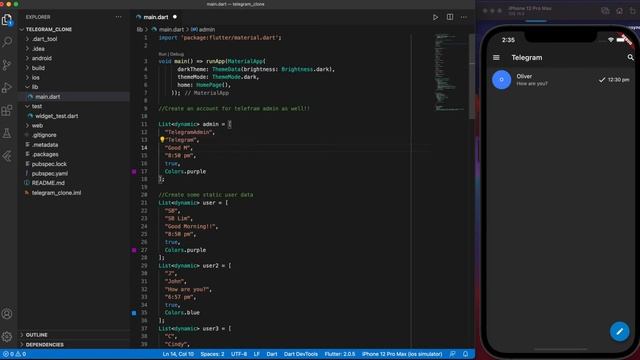Open widget_test.dart in file tree
Screen dimensions: 640x360
tap(56, 116)
